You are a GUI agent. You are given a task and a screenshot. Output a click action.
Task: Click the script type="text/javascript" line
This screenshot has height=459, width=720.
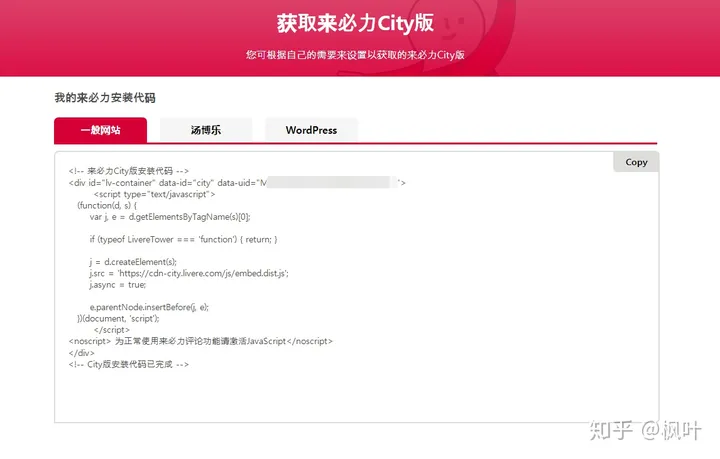[x=154, y=194]
